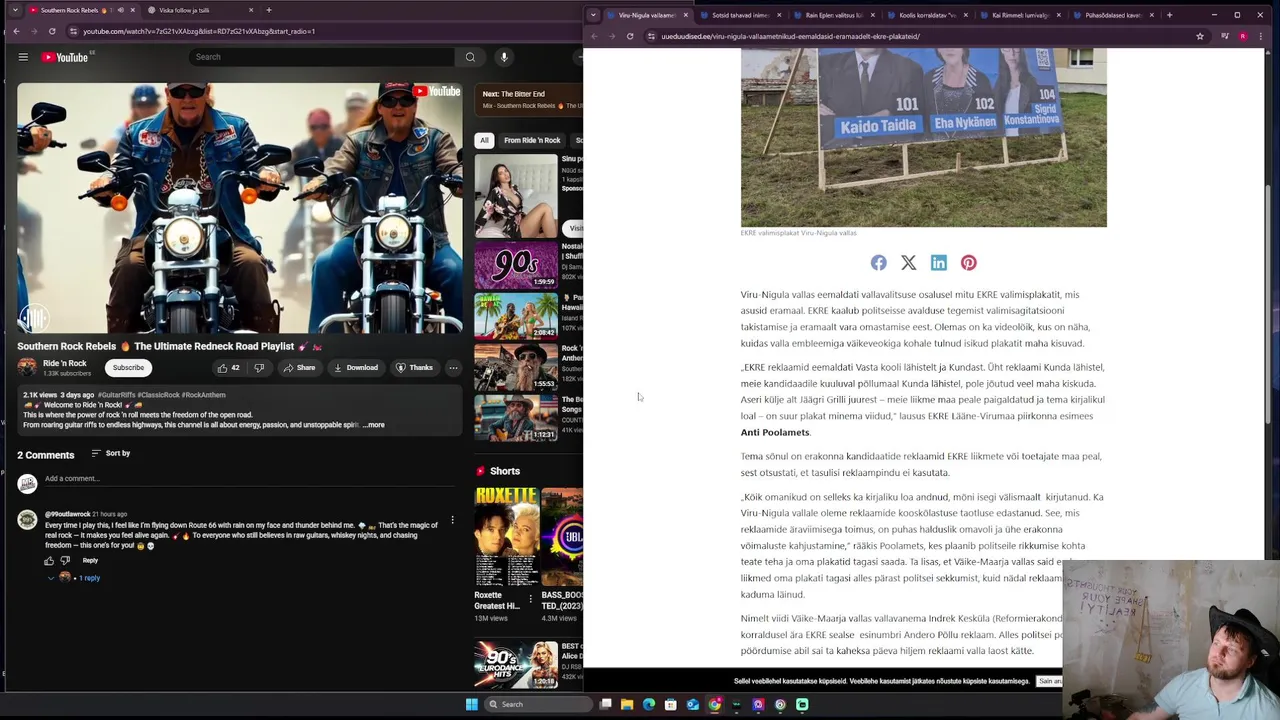
Task: Dislike the @99outlawrock comment
Action: coord(65,561)
